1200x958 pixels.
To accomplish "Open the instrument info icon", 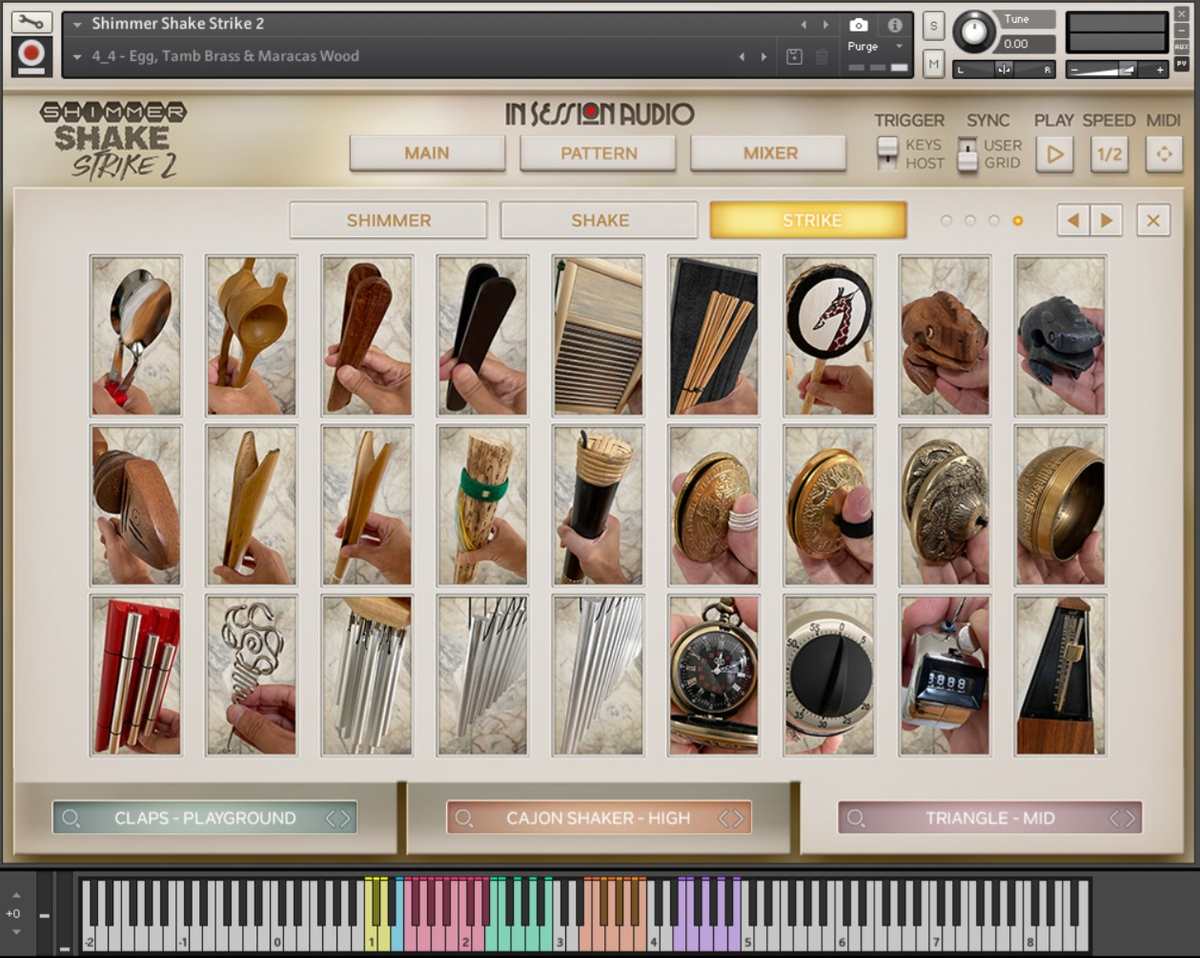I will click(894, 24).
